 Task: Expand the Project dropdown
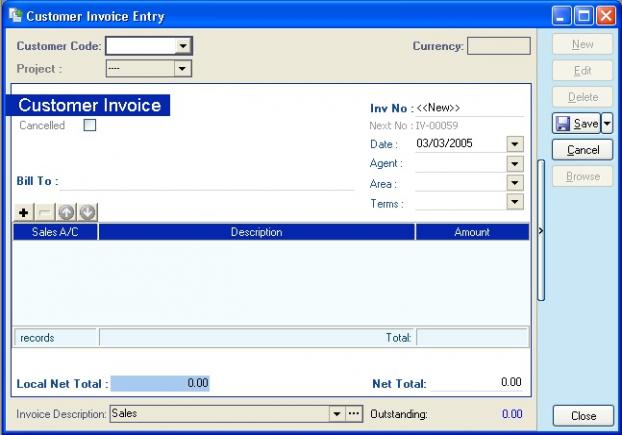(x=182, y=69)
